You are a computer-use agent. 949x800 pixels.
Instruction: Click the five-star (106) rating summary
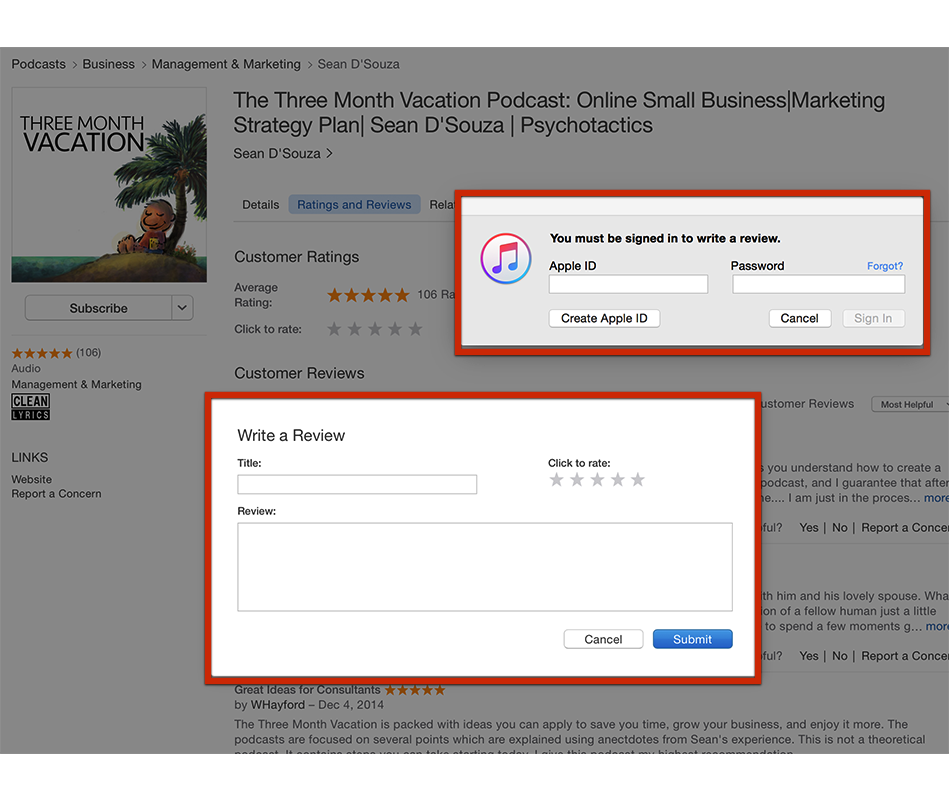coord(56,353)
